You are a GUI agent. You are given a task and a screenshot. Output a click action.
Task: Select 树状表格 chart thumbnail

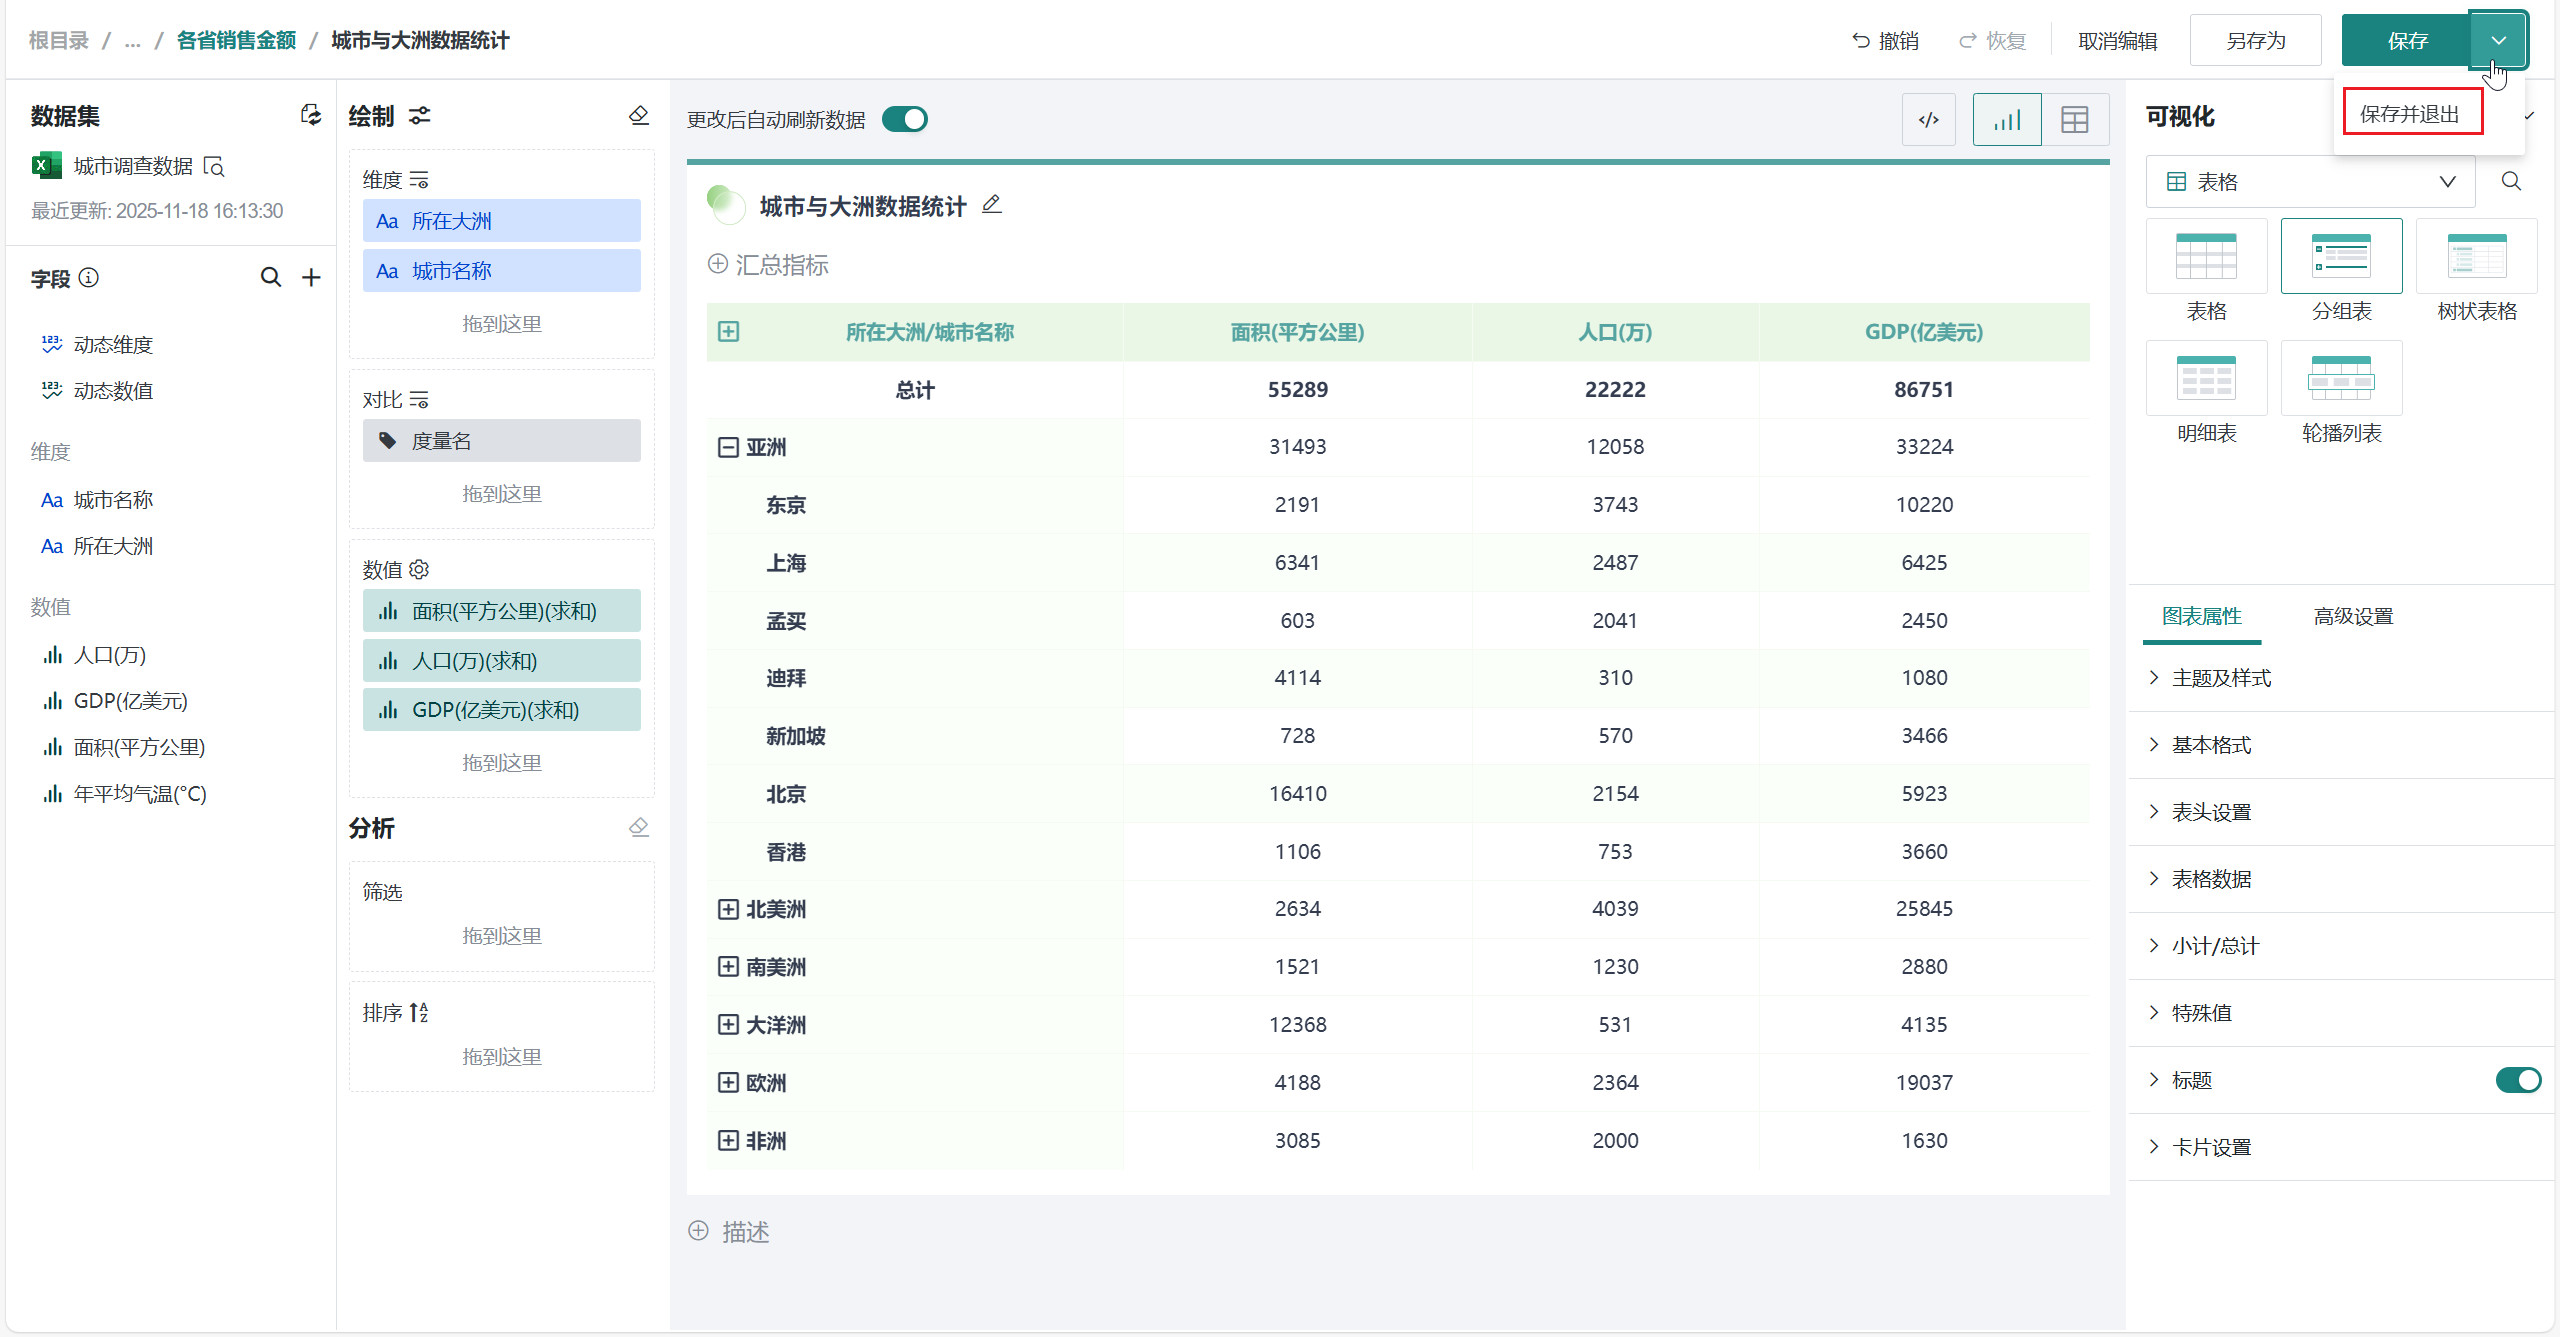pyautogui.click(x=2476, y=258)
